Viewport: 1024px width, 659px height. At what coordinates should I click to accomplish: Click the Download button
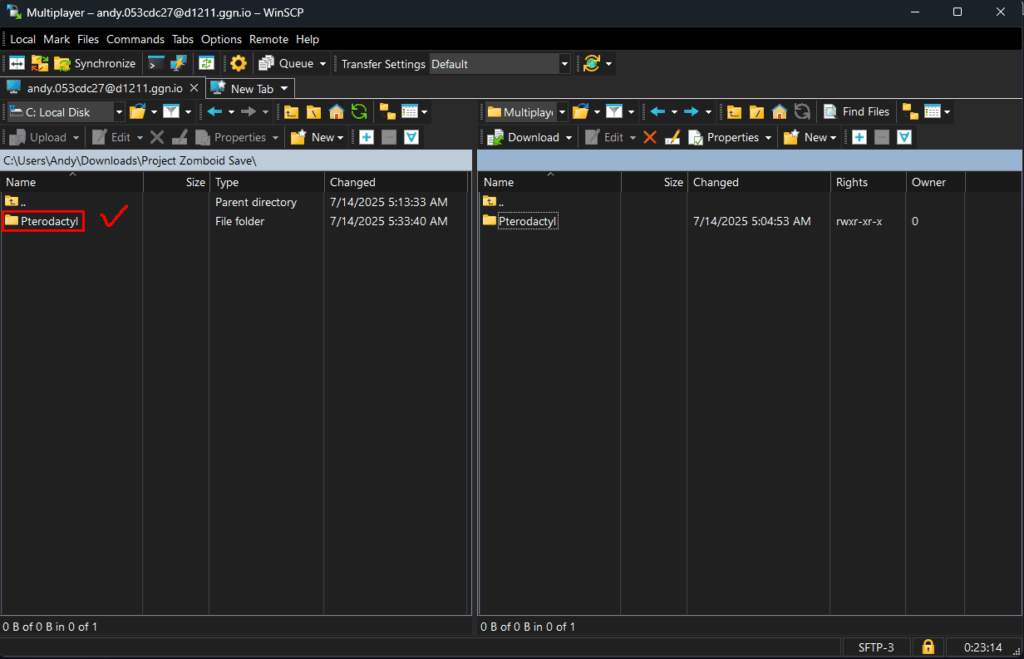pyautogui.click(x=524, y=137)
